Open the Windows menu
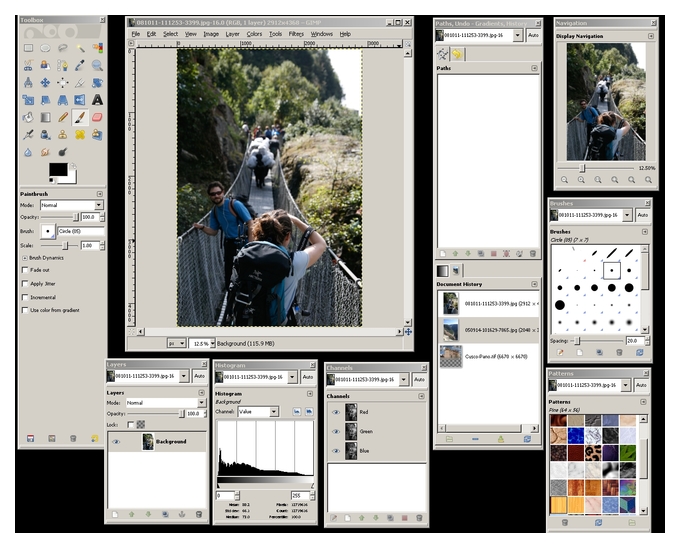Image resolution: width=680 pixels, height=548 pixels. click(x=322, y=34)
